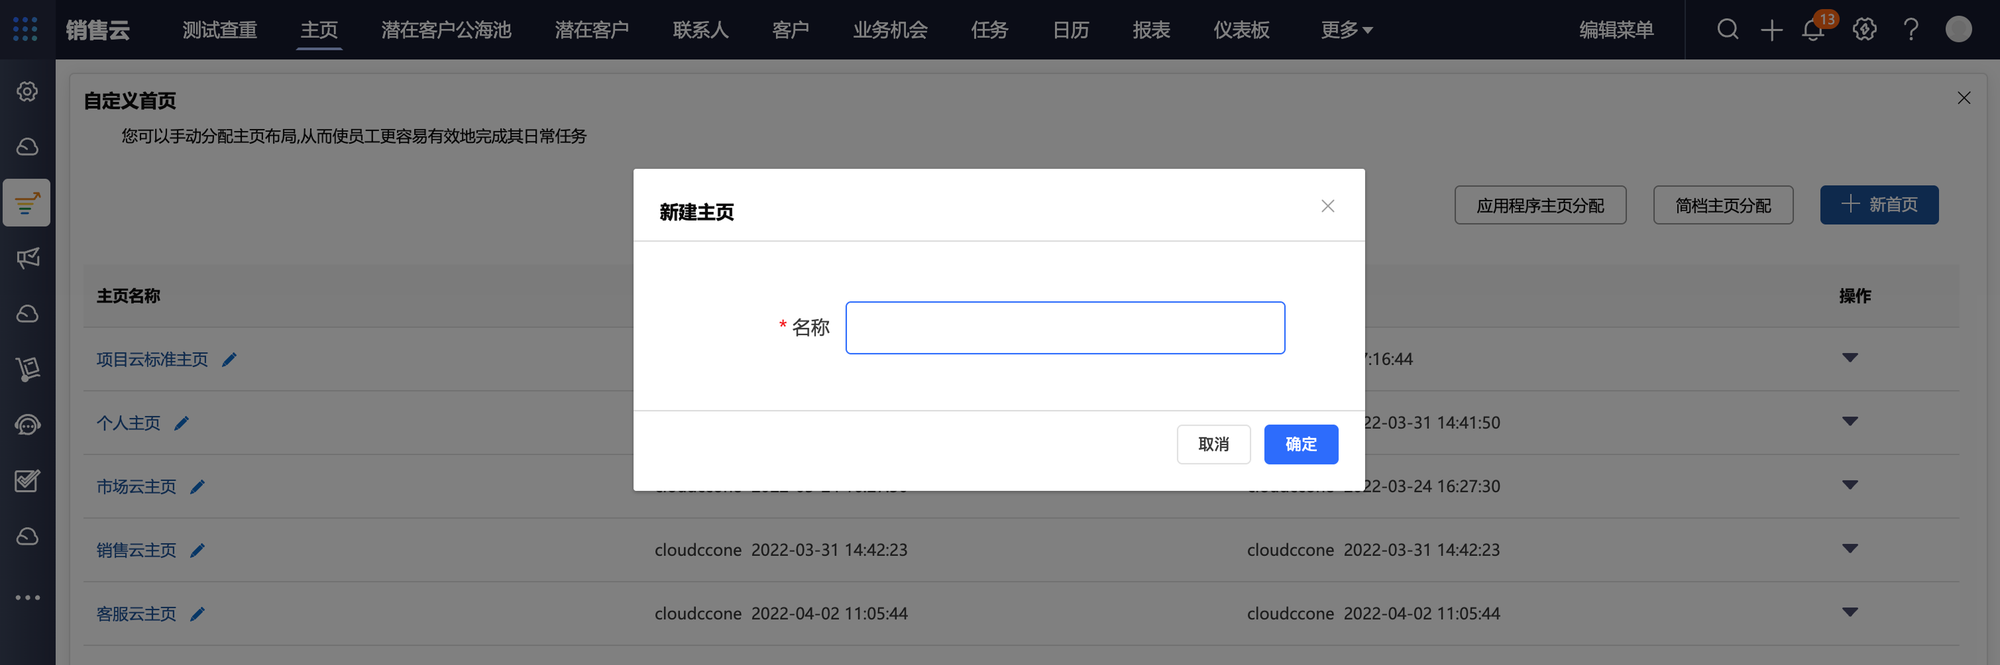Click the 取消 button in dialog
The height and width of the screenshot is (665, 2000).
tap(1213, 444)
